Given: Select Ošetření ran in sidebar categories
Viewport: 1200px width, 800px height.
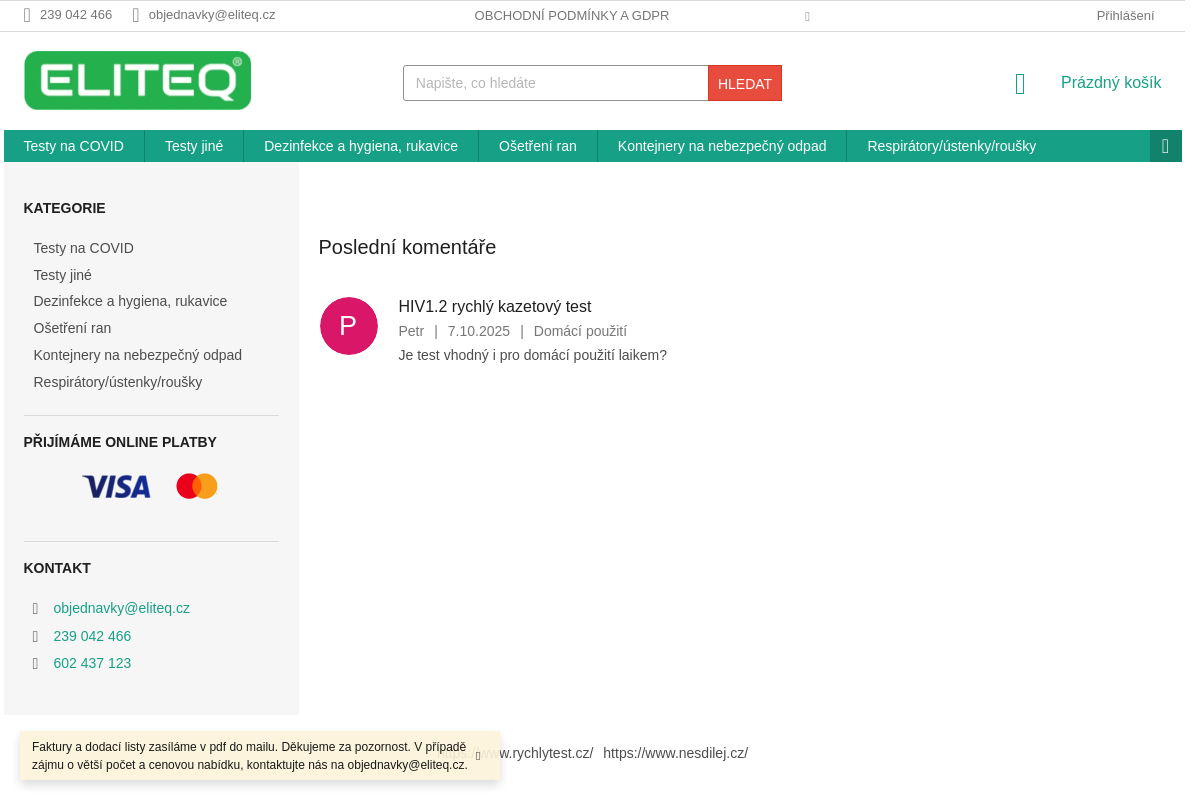Looking at the screenshot, I should point(72,328).
